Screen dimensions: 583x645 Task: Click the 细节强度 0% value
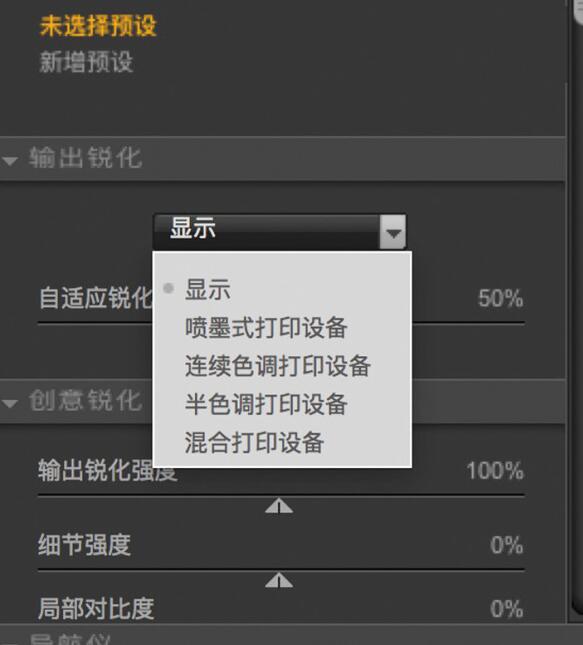click(507, 545)
